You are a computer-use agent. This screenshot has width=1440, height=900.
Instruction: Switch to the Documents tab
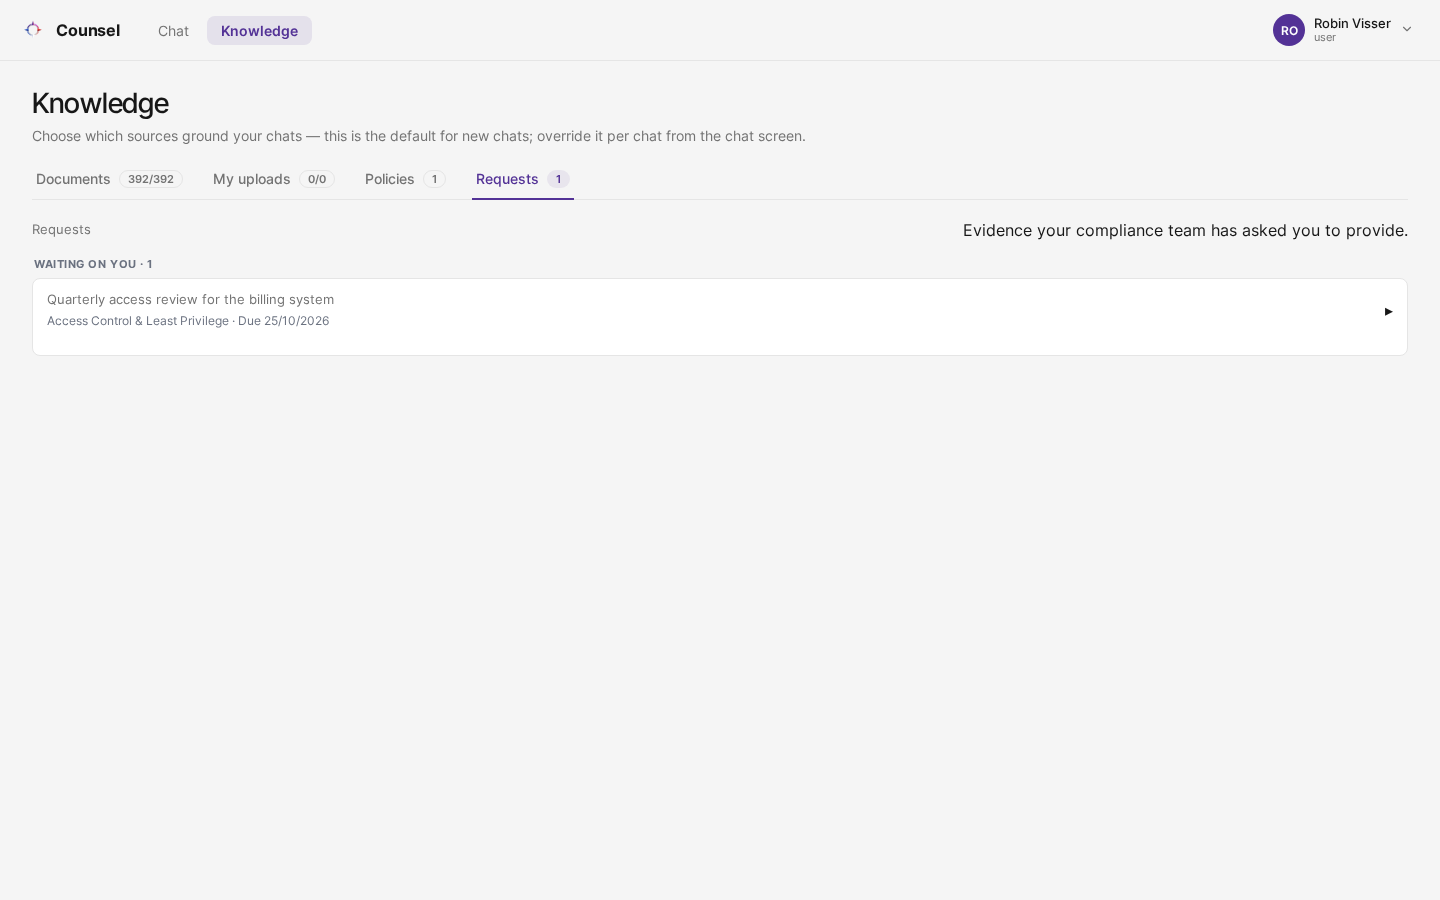(x=109, y=179)
